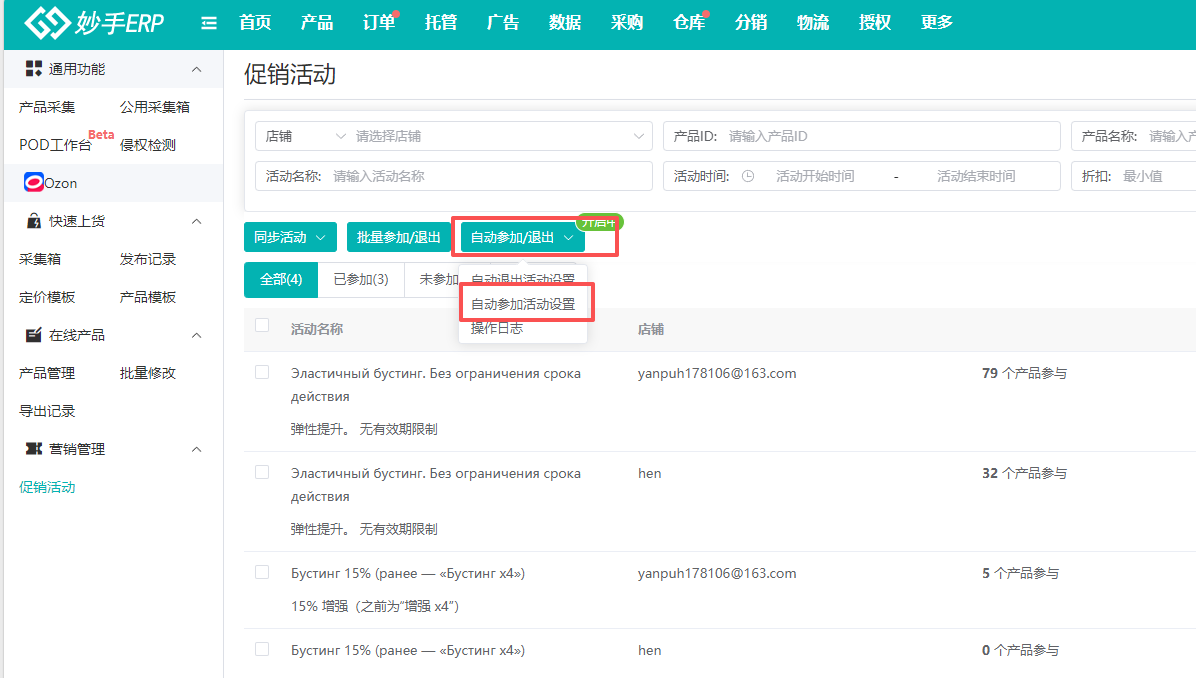Collapse the 通用功能 sidebar section
The height and width of the screenshot is (678, 1196).
coord(196,69)
